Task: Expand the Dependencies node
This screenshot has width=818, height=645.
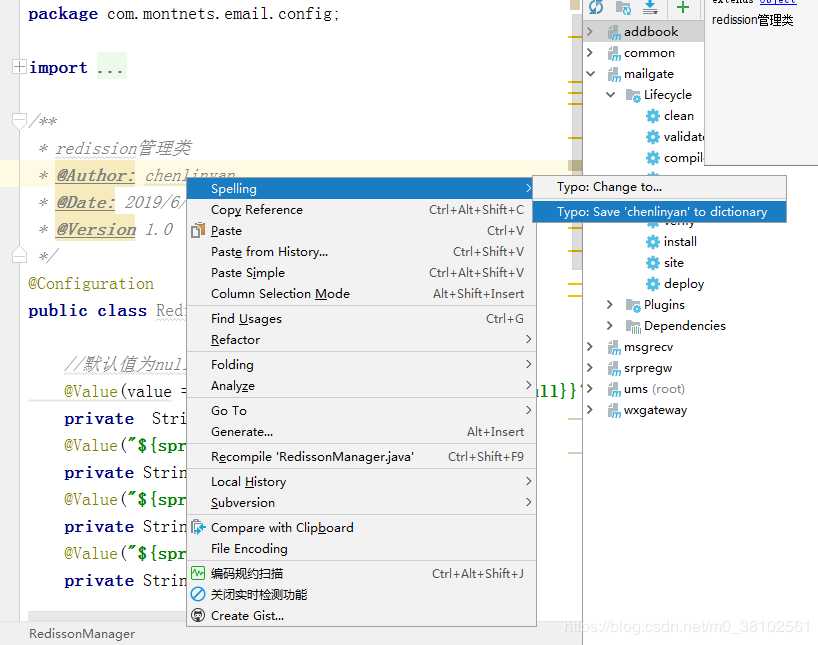Action: click(610, 325)
